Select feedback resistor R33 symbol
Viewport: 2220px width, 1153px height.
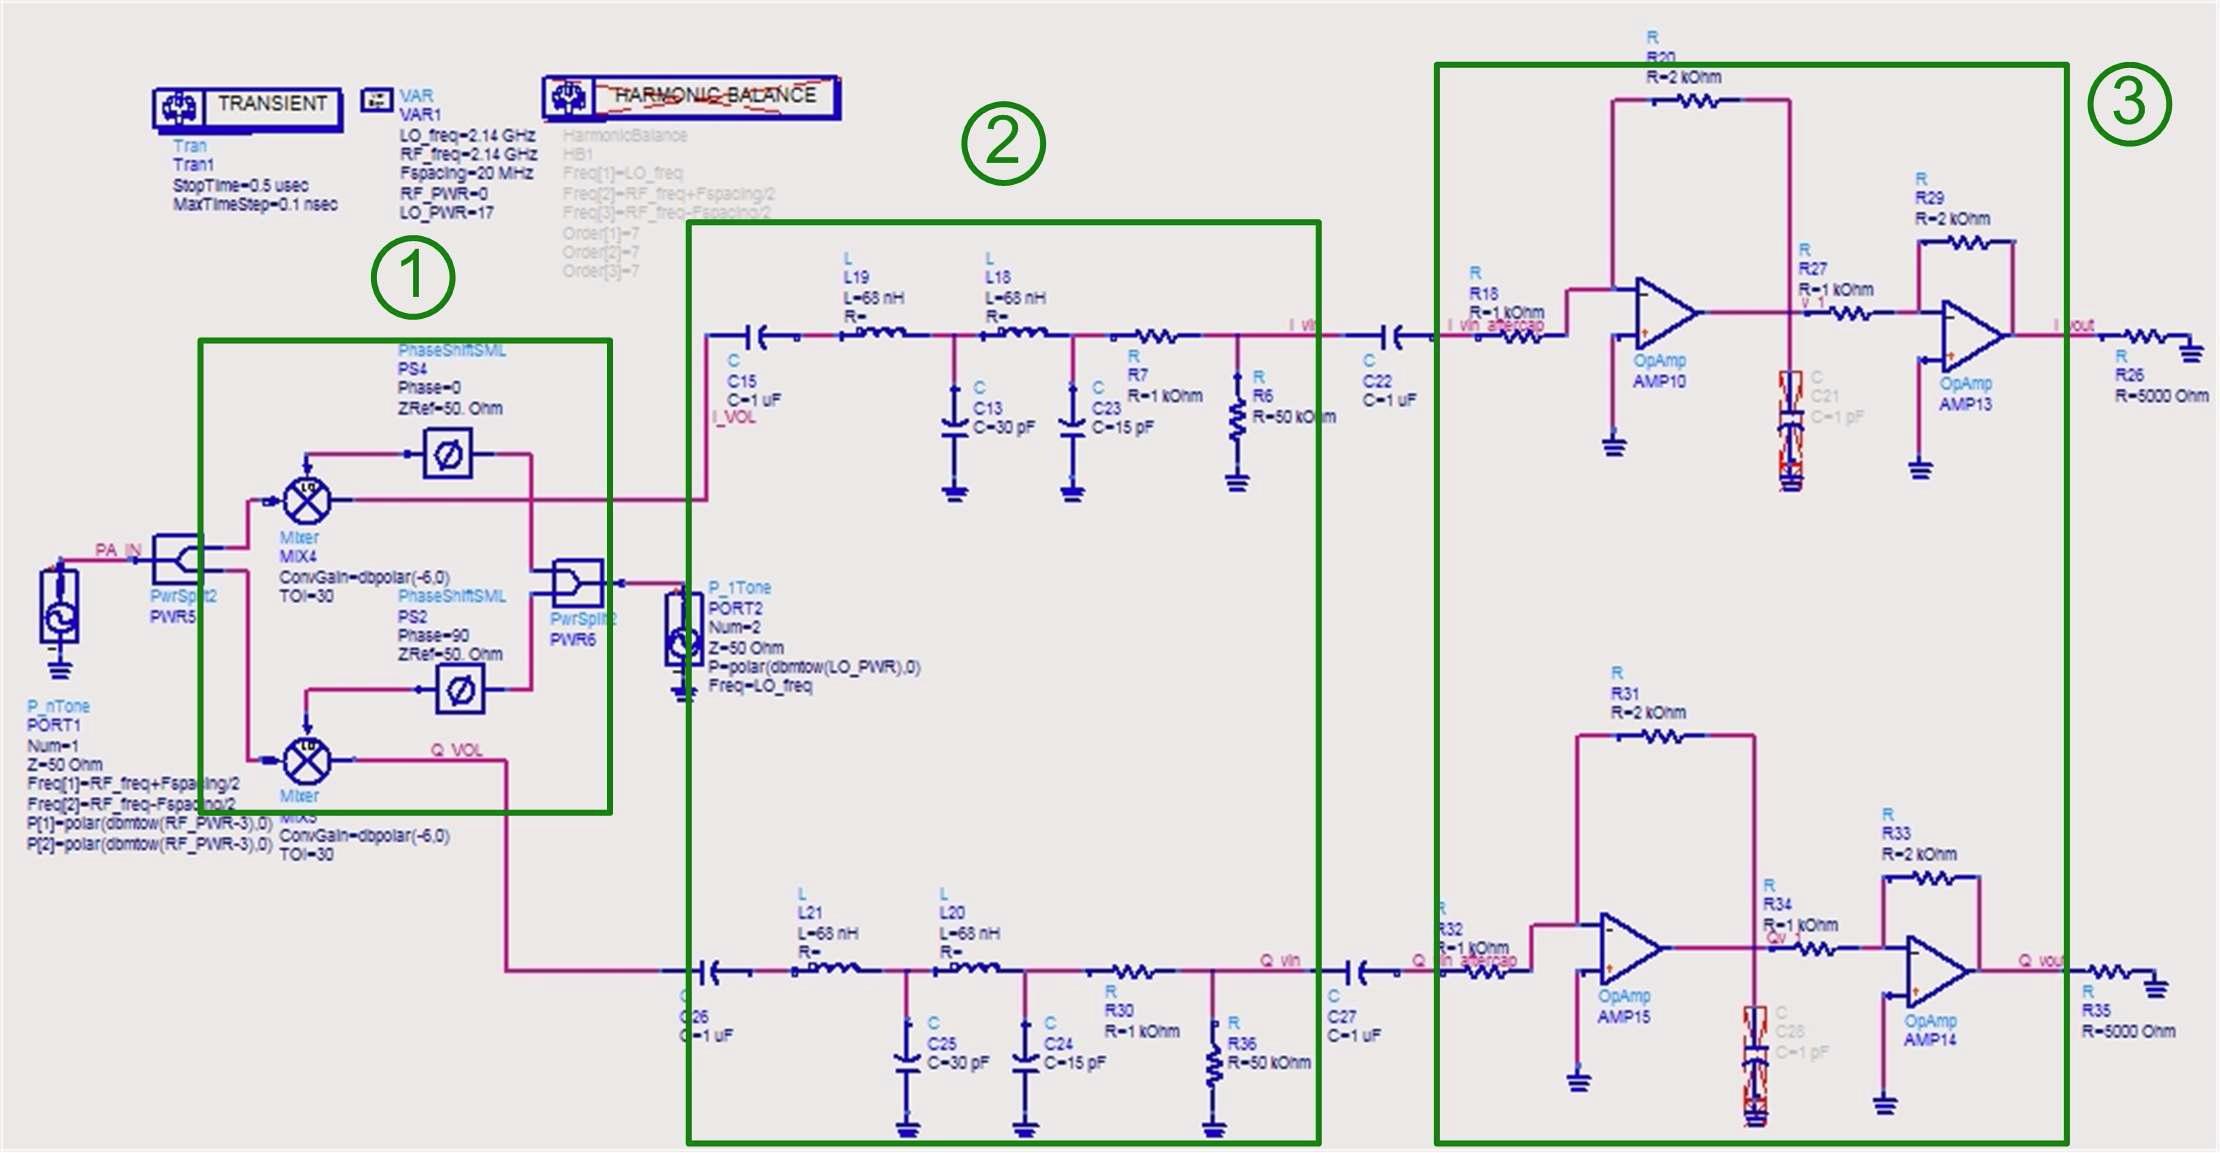coord(1933,877)
